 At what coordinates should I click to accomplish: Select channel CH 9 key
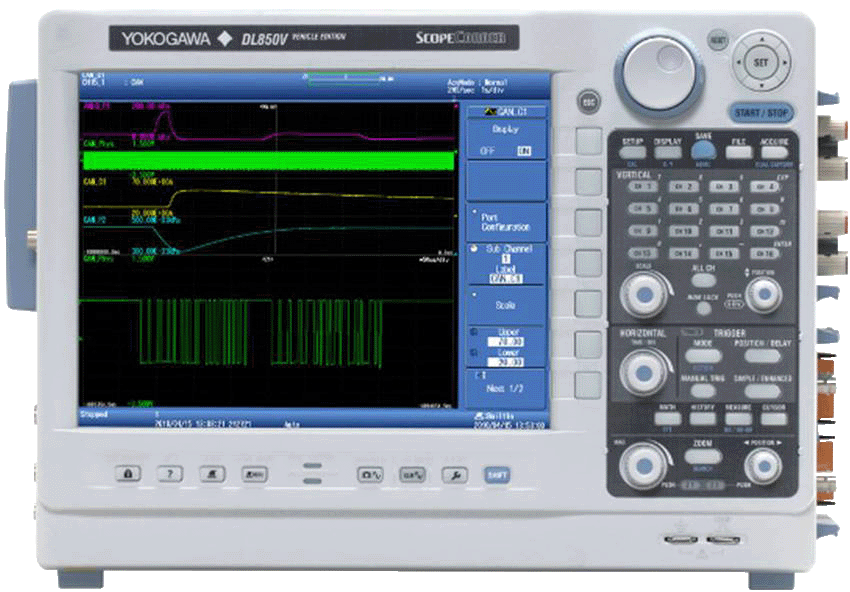pyautogui.click(x=642, y=231)
